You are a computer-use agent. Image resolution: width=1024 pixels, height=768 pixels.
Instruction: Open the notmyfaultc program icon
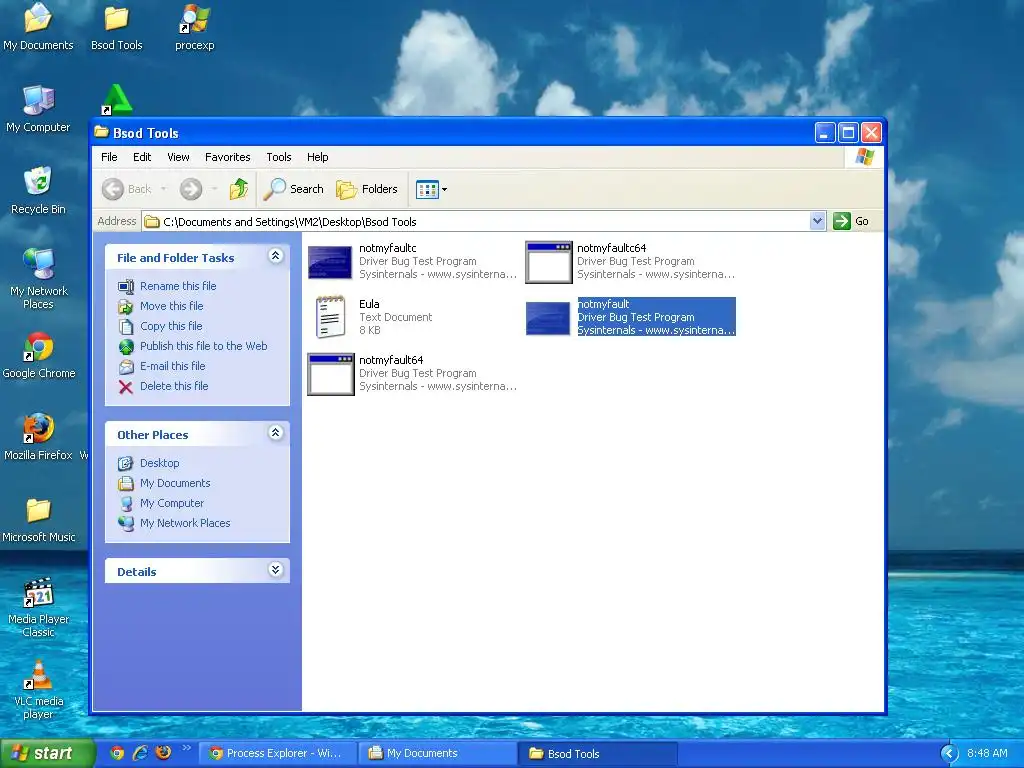[x=330, y=262]
